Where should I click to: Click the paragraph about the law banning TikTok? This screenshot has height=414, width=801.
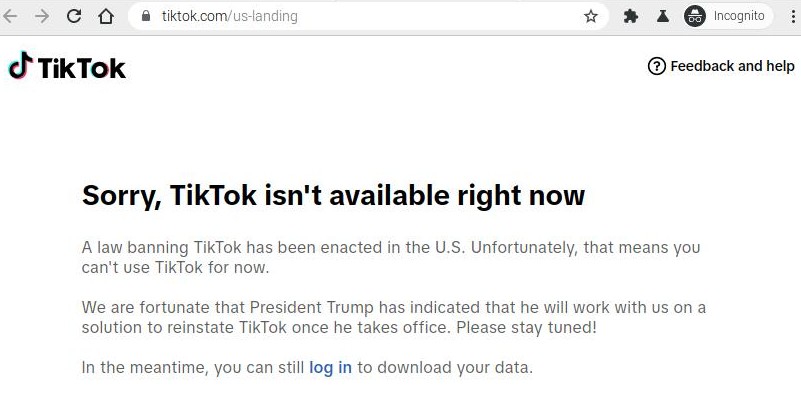391,257
